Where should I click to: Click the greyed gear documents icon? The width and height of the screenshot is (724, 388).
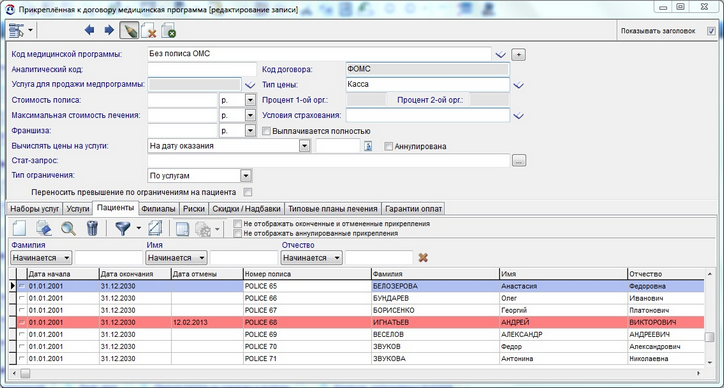pyautogui.click(x=203, y=228)
